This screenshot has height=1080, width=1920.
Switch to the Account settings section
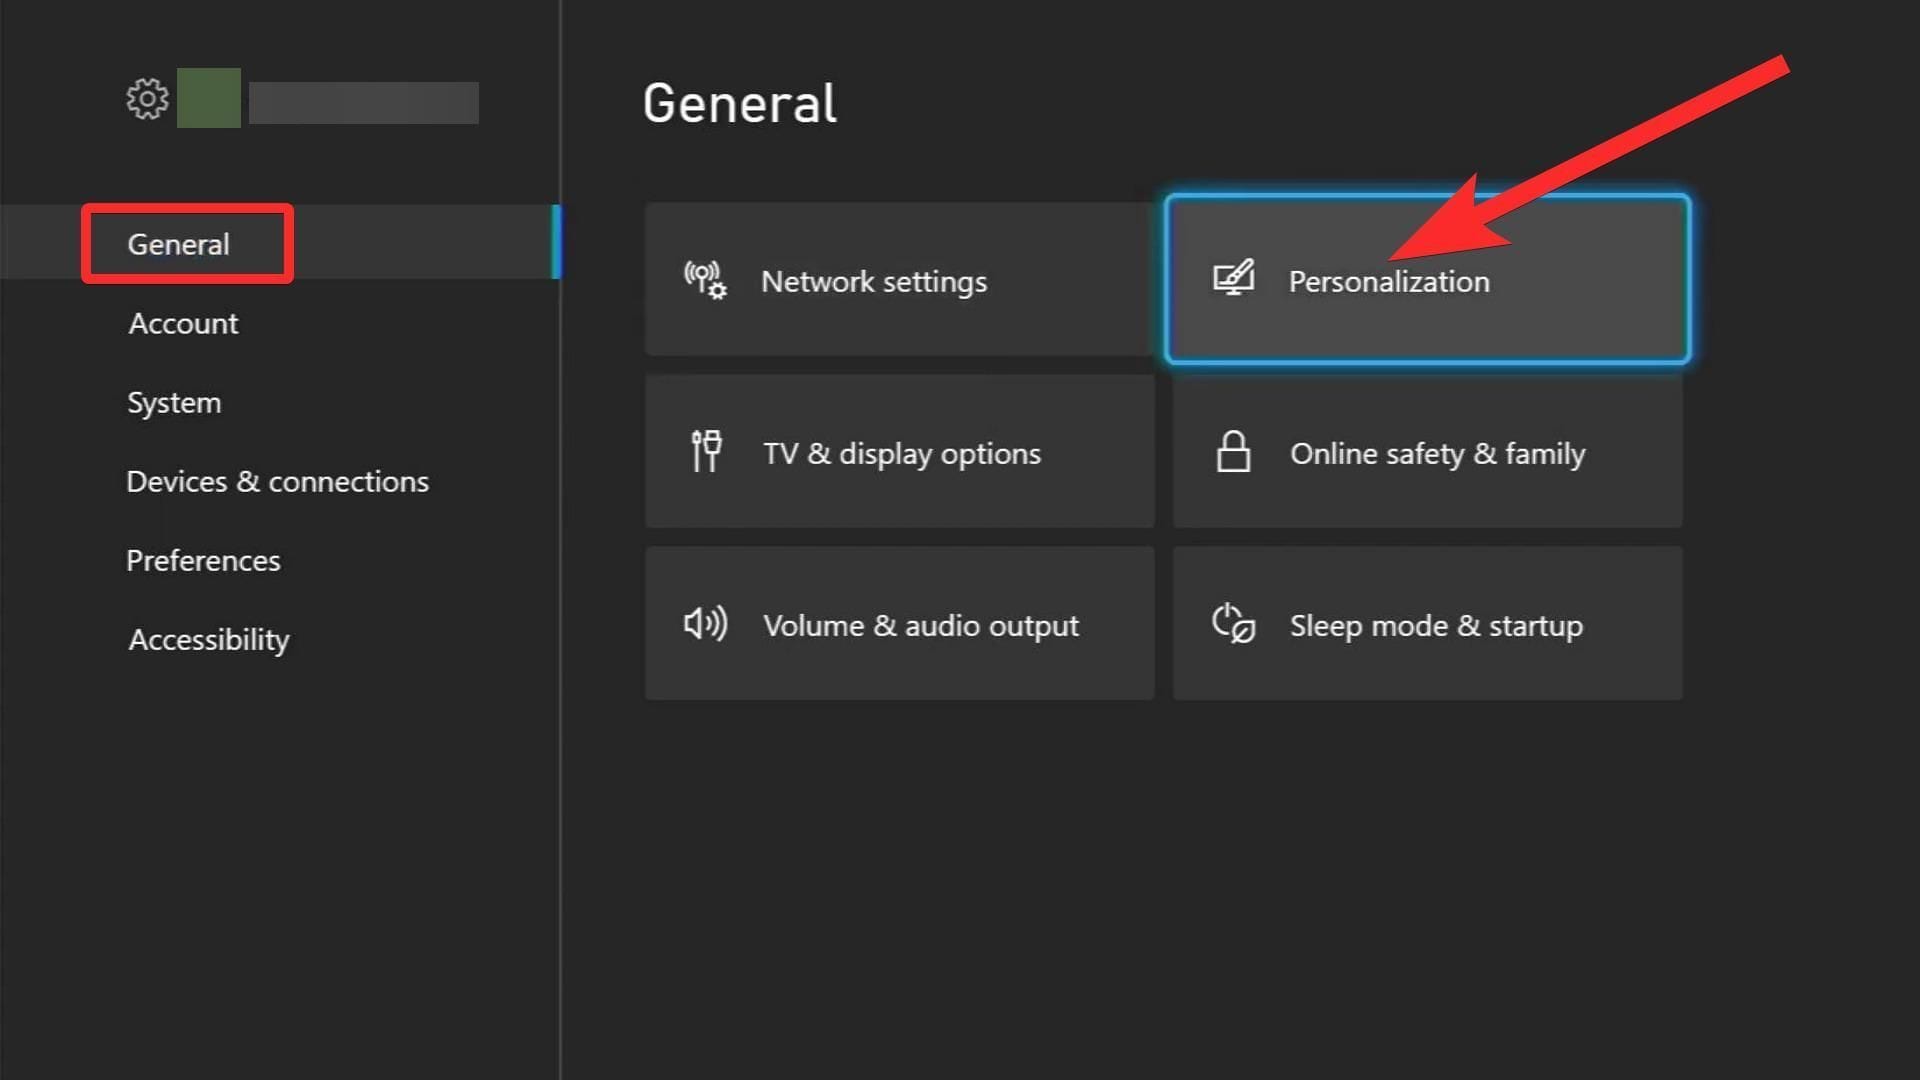183,323
